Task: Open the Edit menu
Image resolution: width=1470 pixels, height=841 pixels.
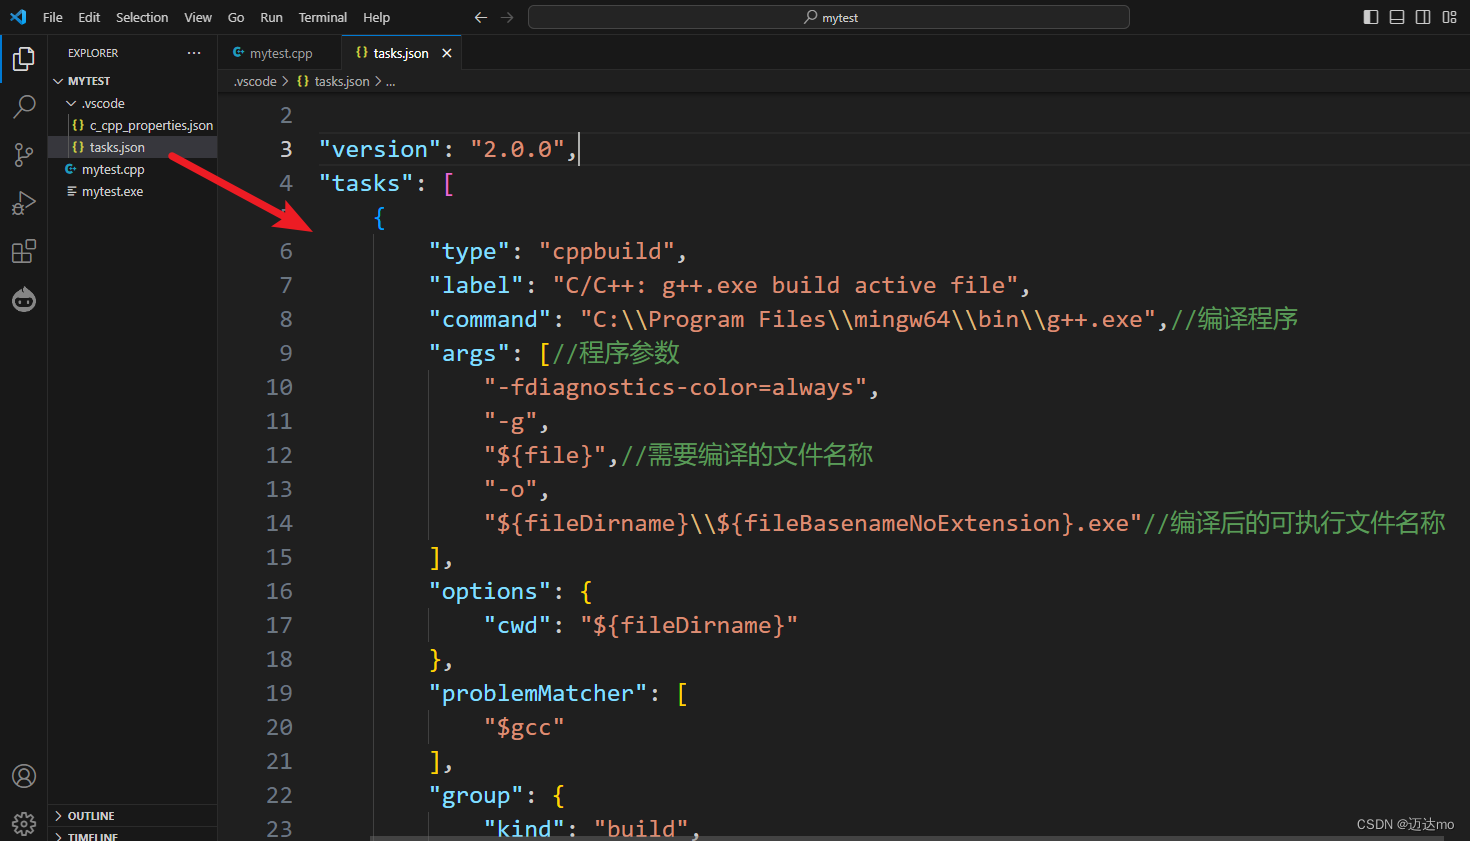Action: coord(89,17)
